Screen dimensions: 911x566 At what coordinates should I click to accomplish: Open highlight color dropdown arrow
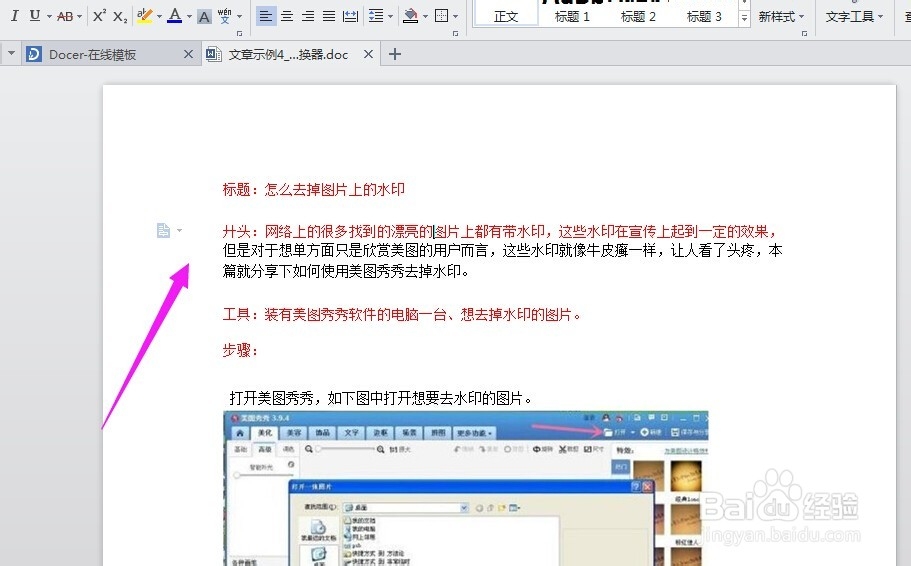[x=159, y=16]
